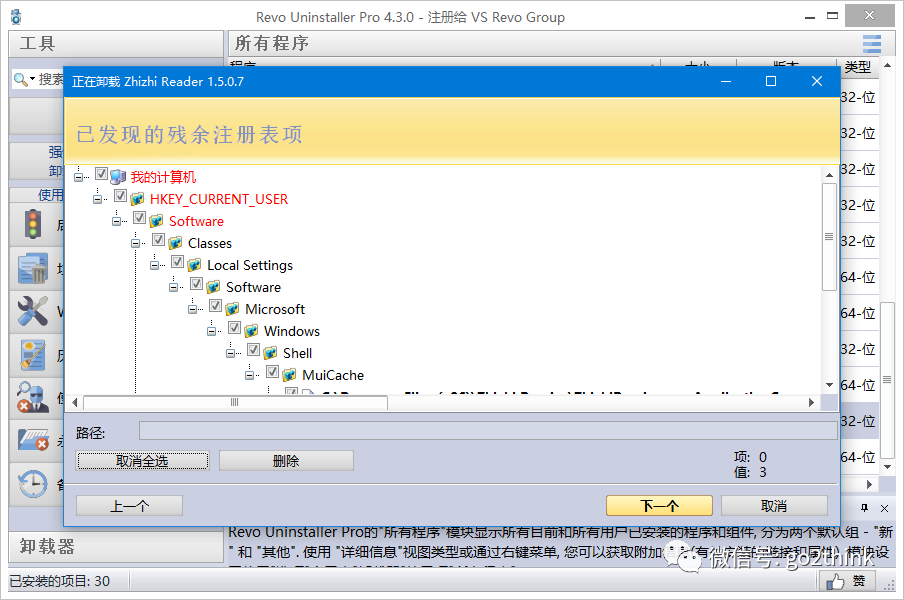Collapse the Shell node
The height and width of the screenshot is (600, 904).
click(x=231, y=353)
